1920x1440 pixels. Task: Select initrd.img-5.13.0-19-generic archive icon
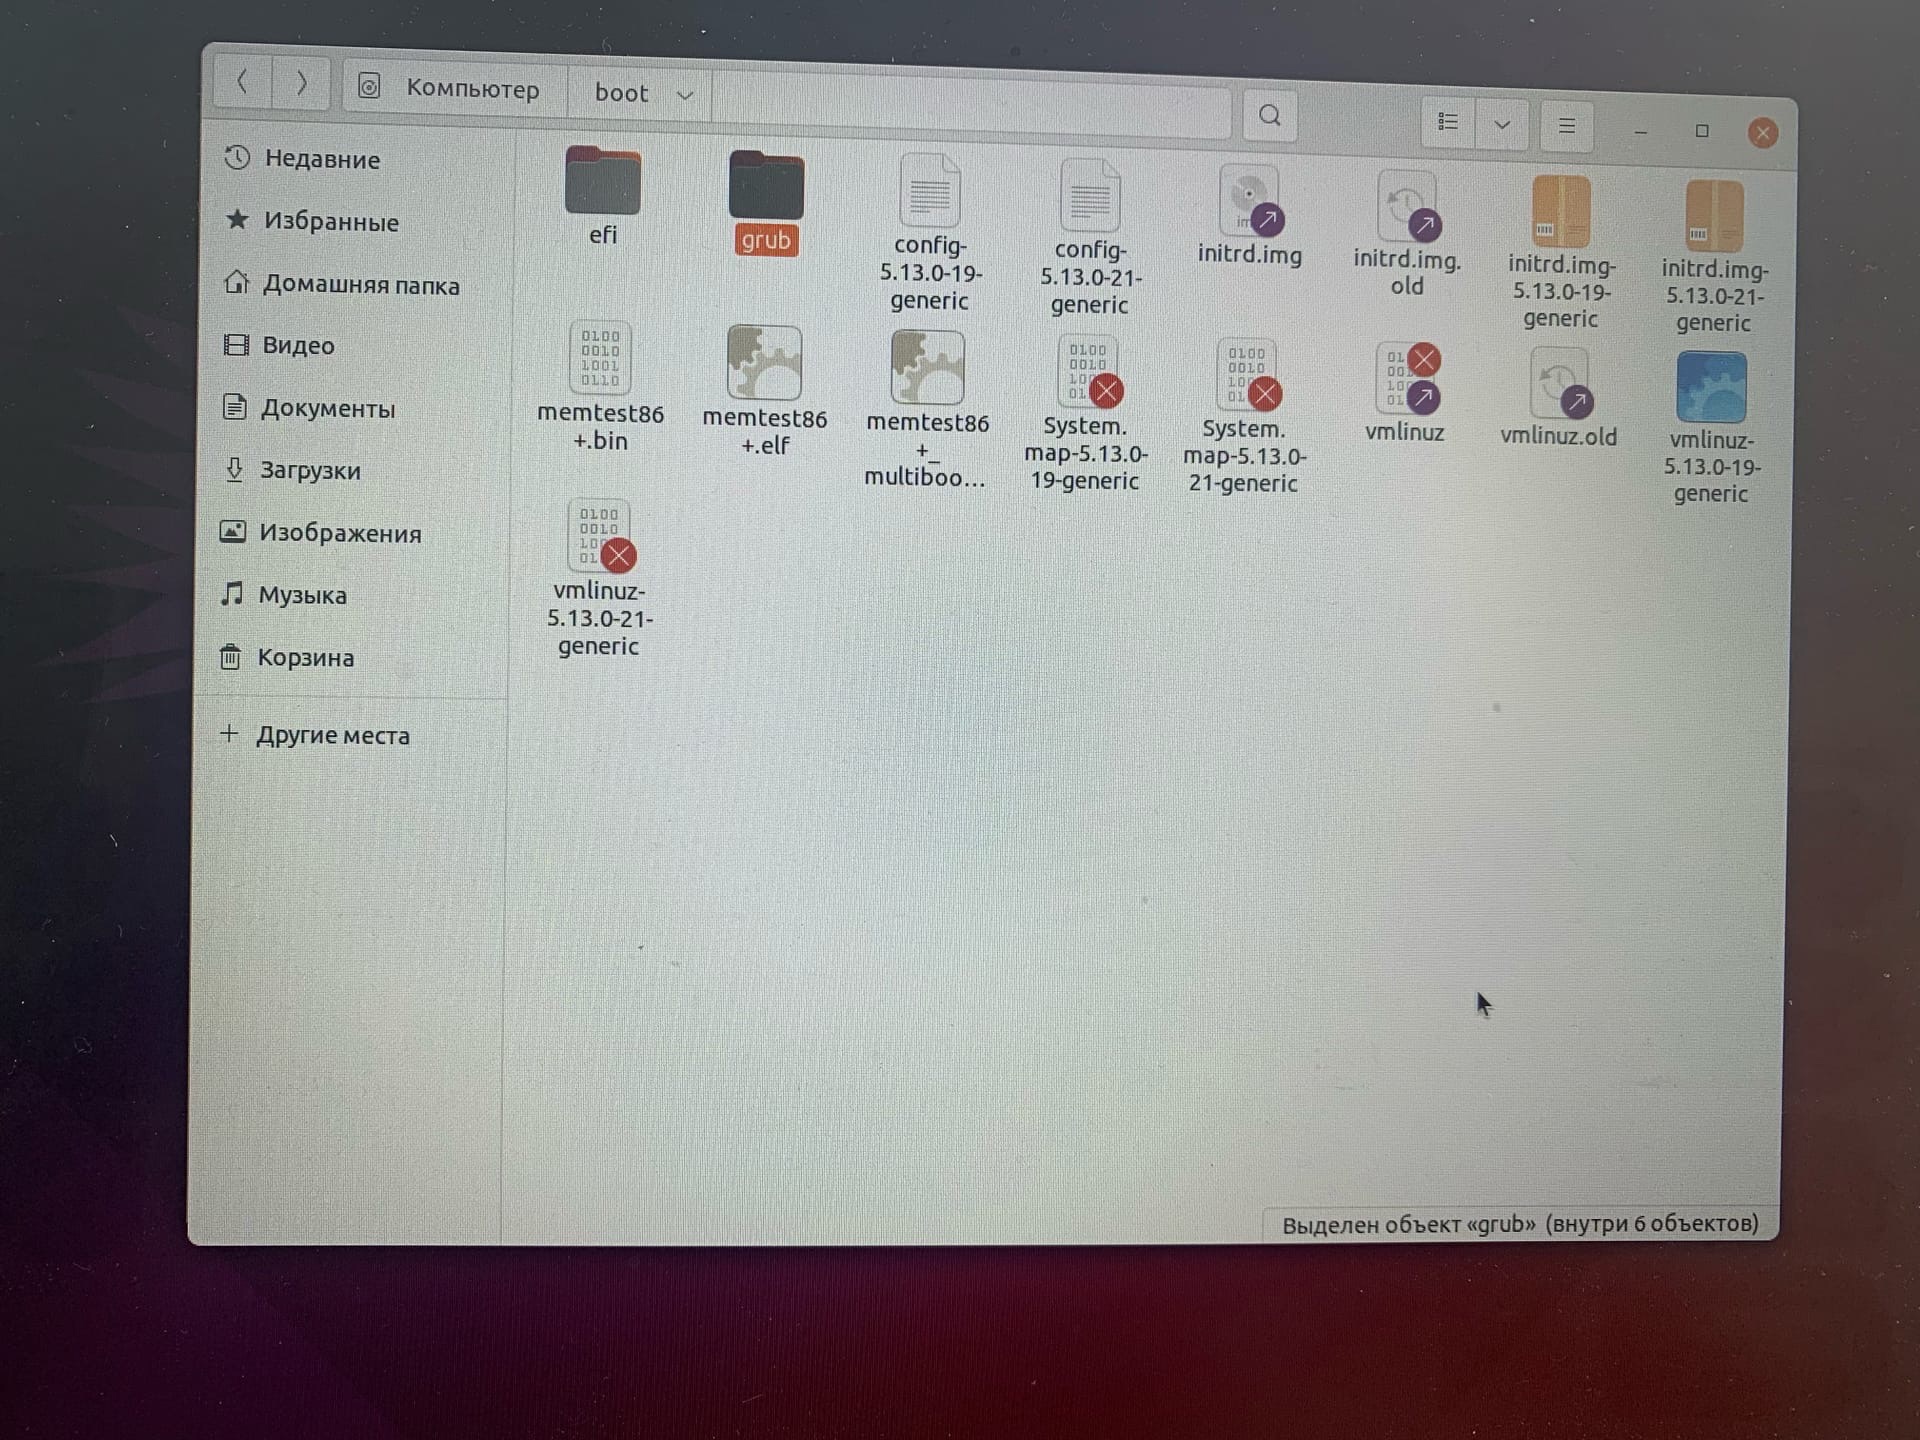pyautogui.click(x=1560, y=213)
